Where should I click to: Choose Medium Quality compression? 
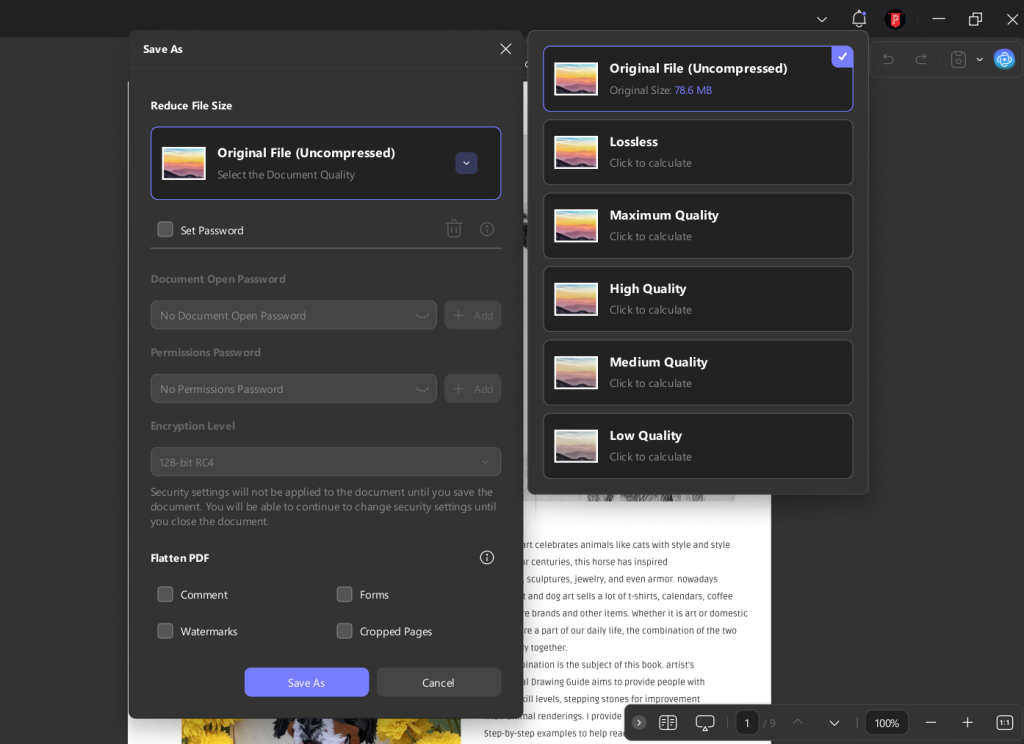tap(698, 372)
